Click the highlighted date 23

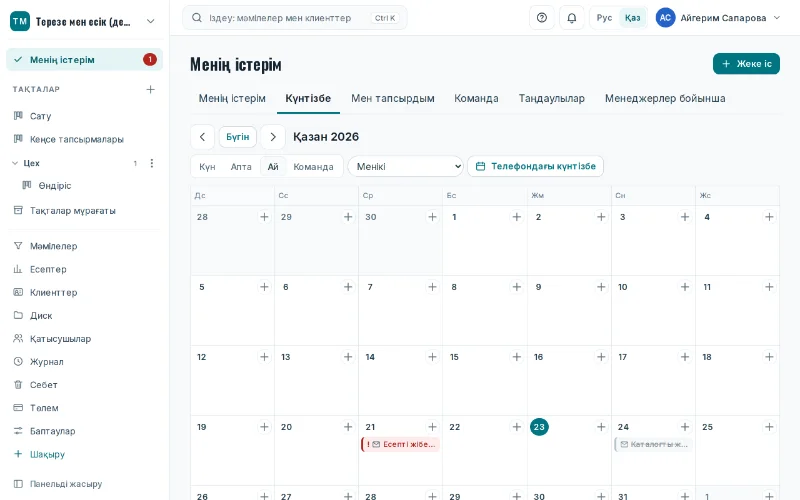[x=539, y=427]
